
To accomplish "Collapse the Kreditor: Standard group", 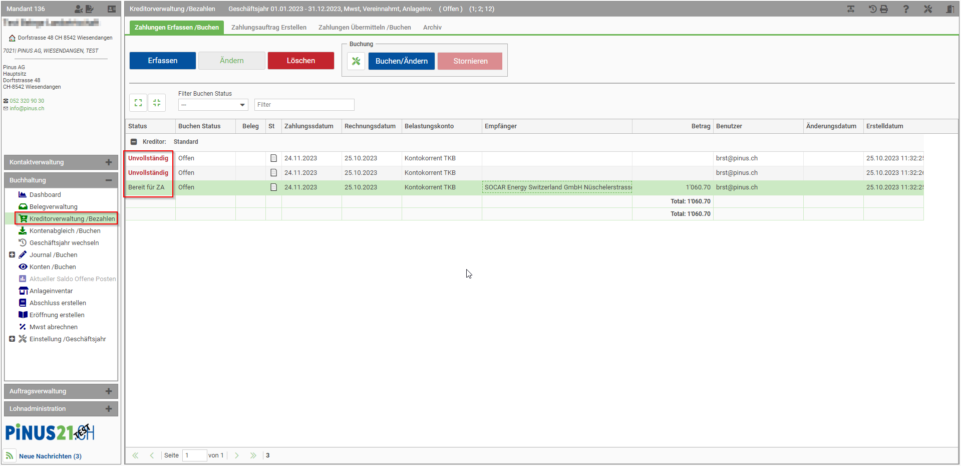I will coord(134,142).
